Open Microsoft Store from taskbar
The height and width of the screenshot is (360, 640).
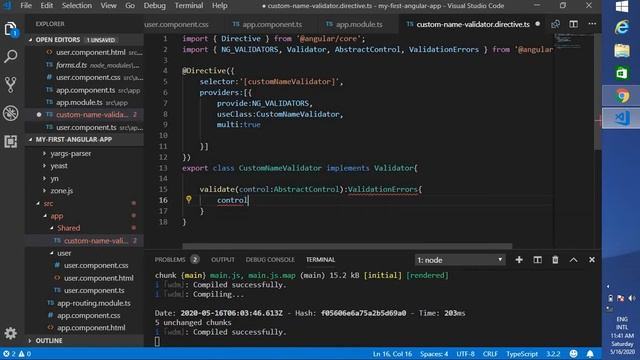(x=622, y=73)
